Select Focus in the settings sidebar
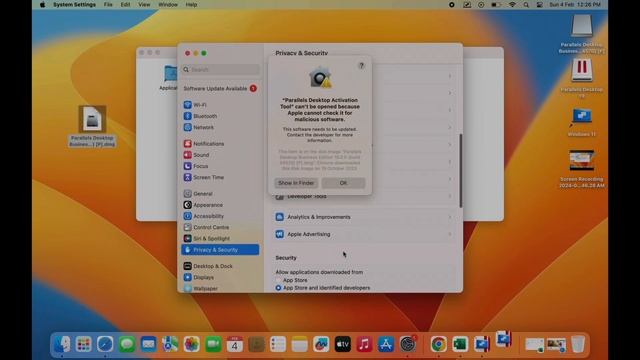The width and height of the screenshot is (640, 360). 196,166
